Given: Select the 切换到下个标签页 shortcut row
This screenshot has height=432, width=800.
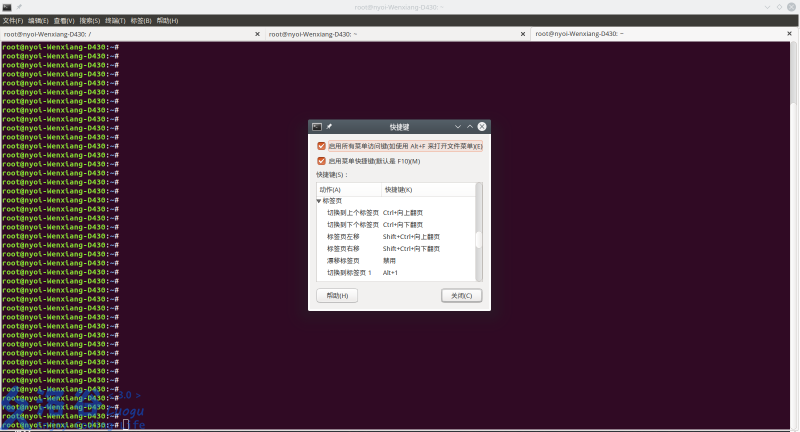Looking at the screenshot, I should coord(353,225).
